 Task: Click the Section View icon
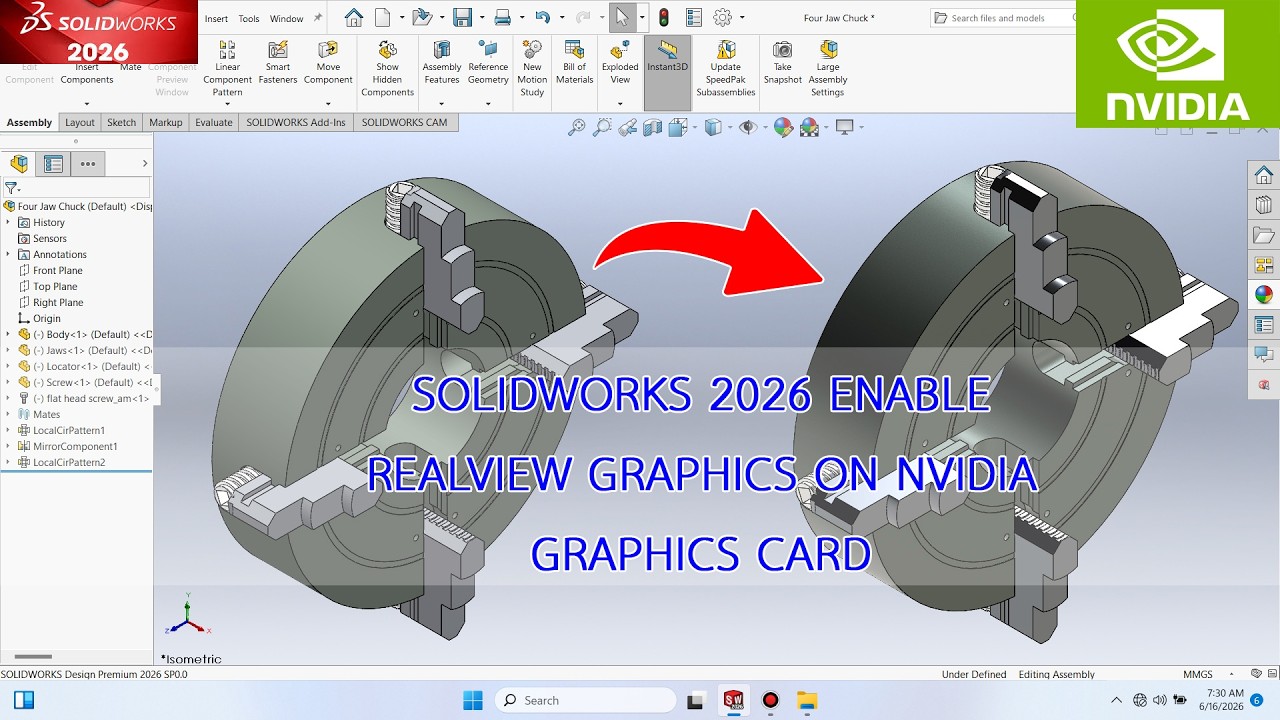653,127
